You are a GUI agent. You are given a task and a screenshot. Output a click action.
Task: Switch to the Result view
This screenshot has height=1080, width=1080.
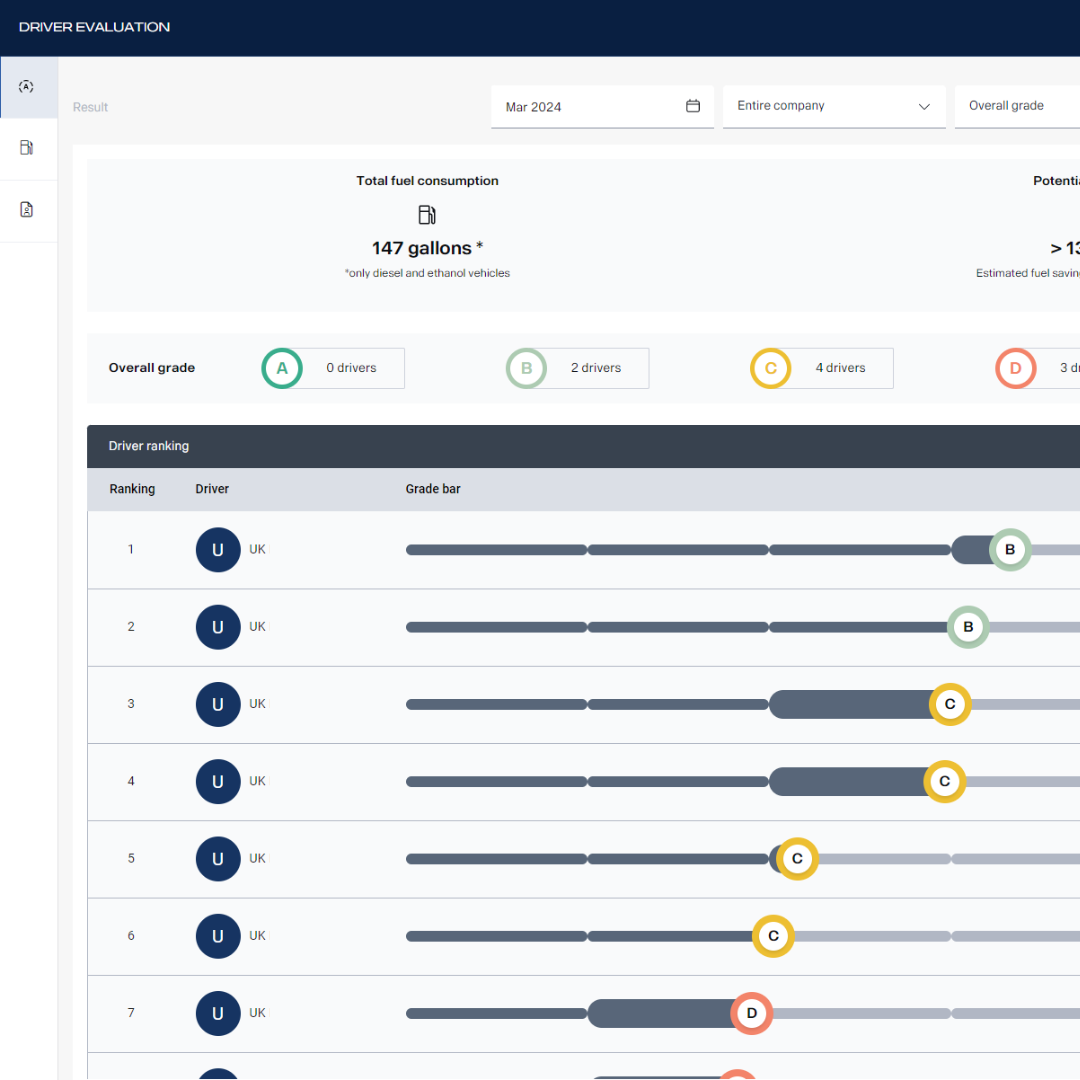(x=90, y=107)
